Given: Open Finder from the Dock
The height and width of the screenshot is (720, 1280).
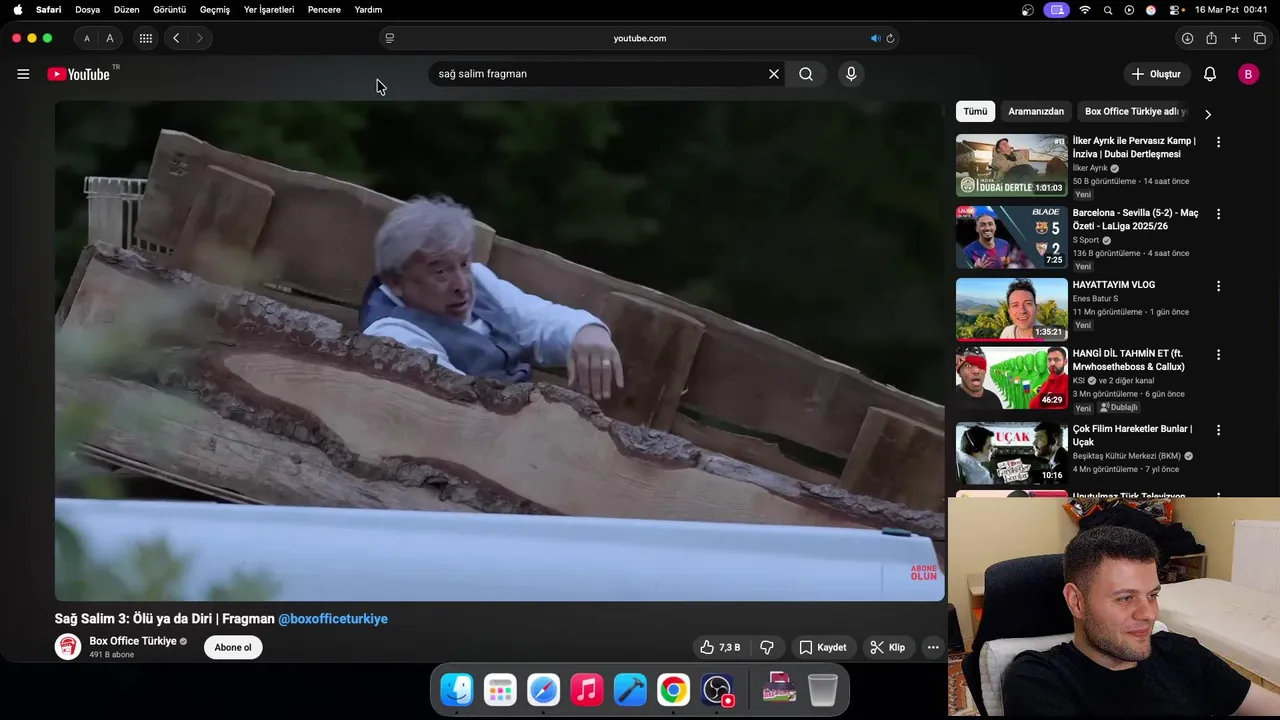Looking at the screenshot, I should click(457, 690).
